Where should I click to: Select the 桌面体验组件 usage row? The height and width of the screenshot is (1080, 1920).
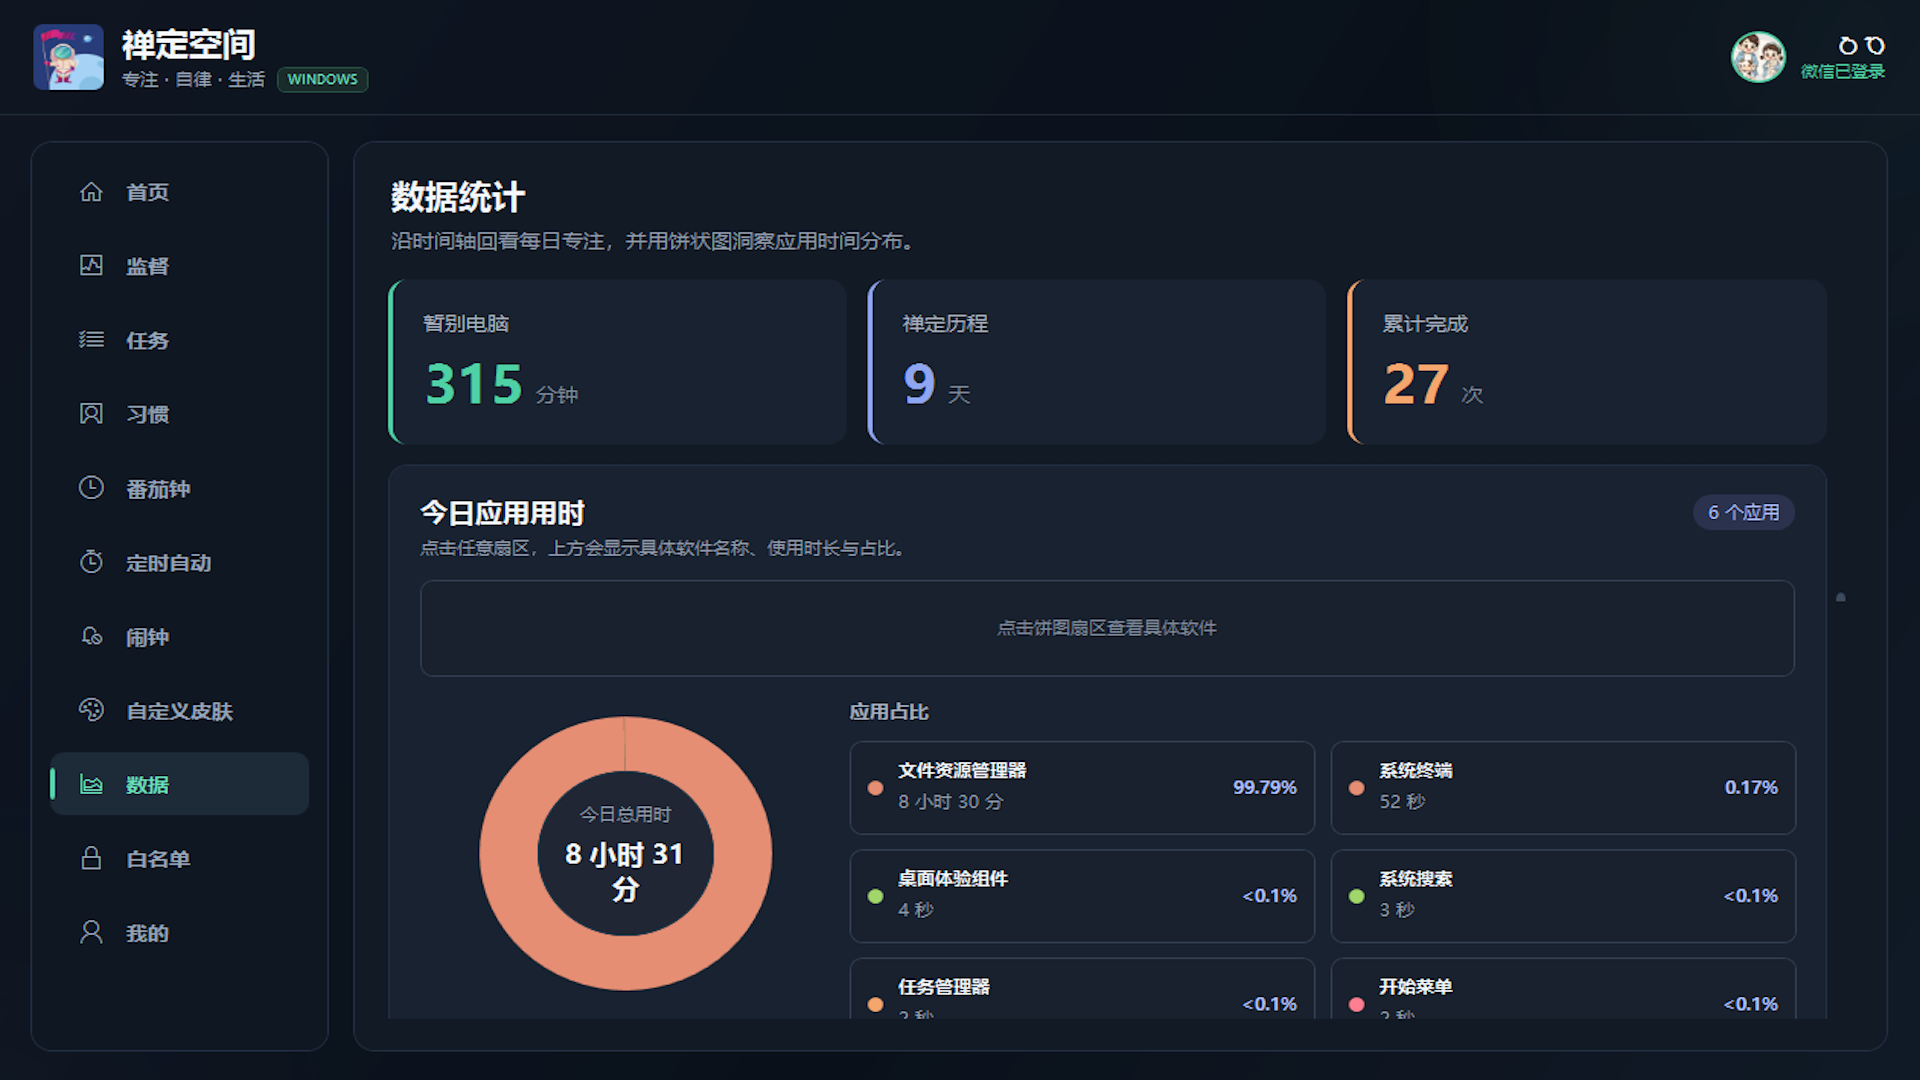point(1082,896)
